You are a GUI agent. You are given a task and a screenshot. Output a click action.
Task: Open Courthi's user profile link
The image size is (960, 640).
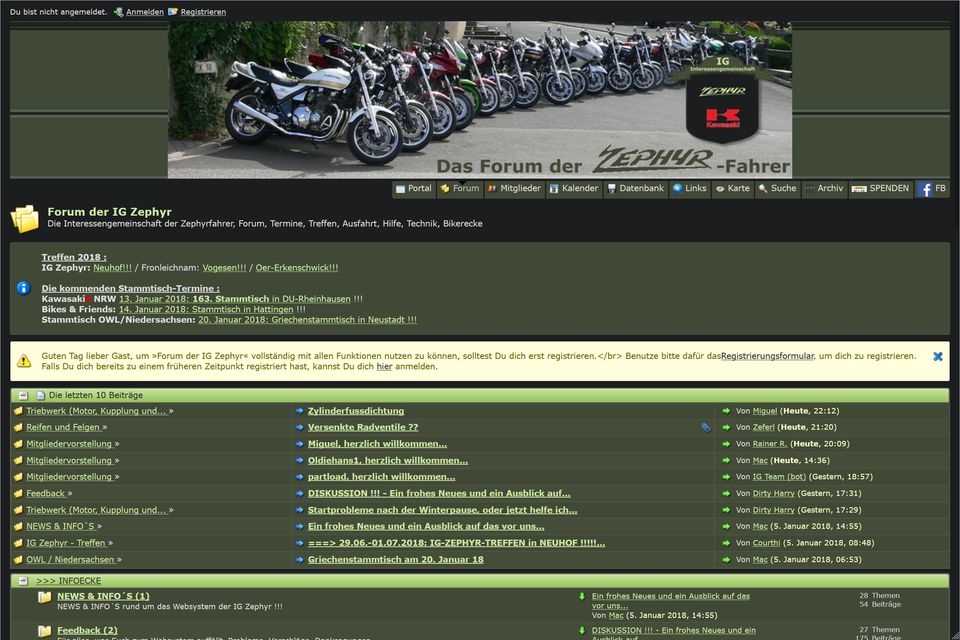tap(767, 543)
